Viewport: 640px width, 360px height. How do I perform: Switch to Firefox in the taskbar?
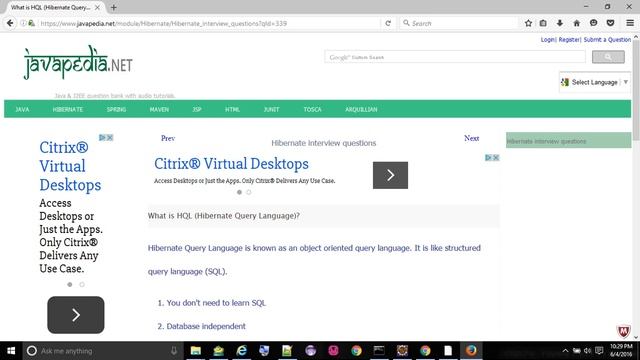pyautogui.click(x=471, y=351)
